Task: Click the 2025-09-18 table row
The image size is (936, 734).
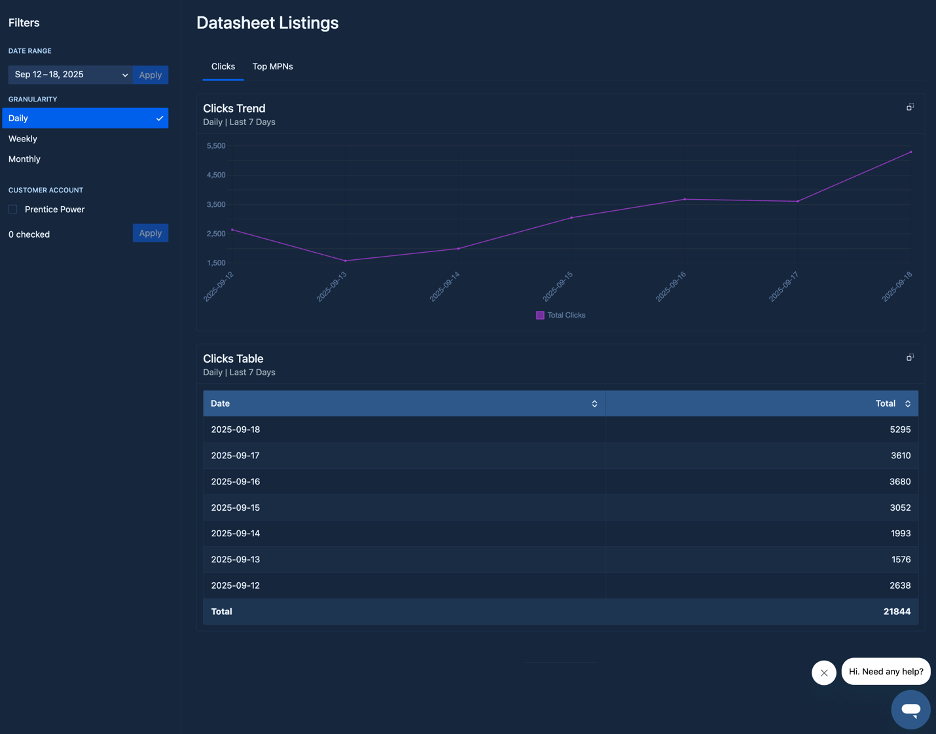Action: click(560, 430)
